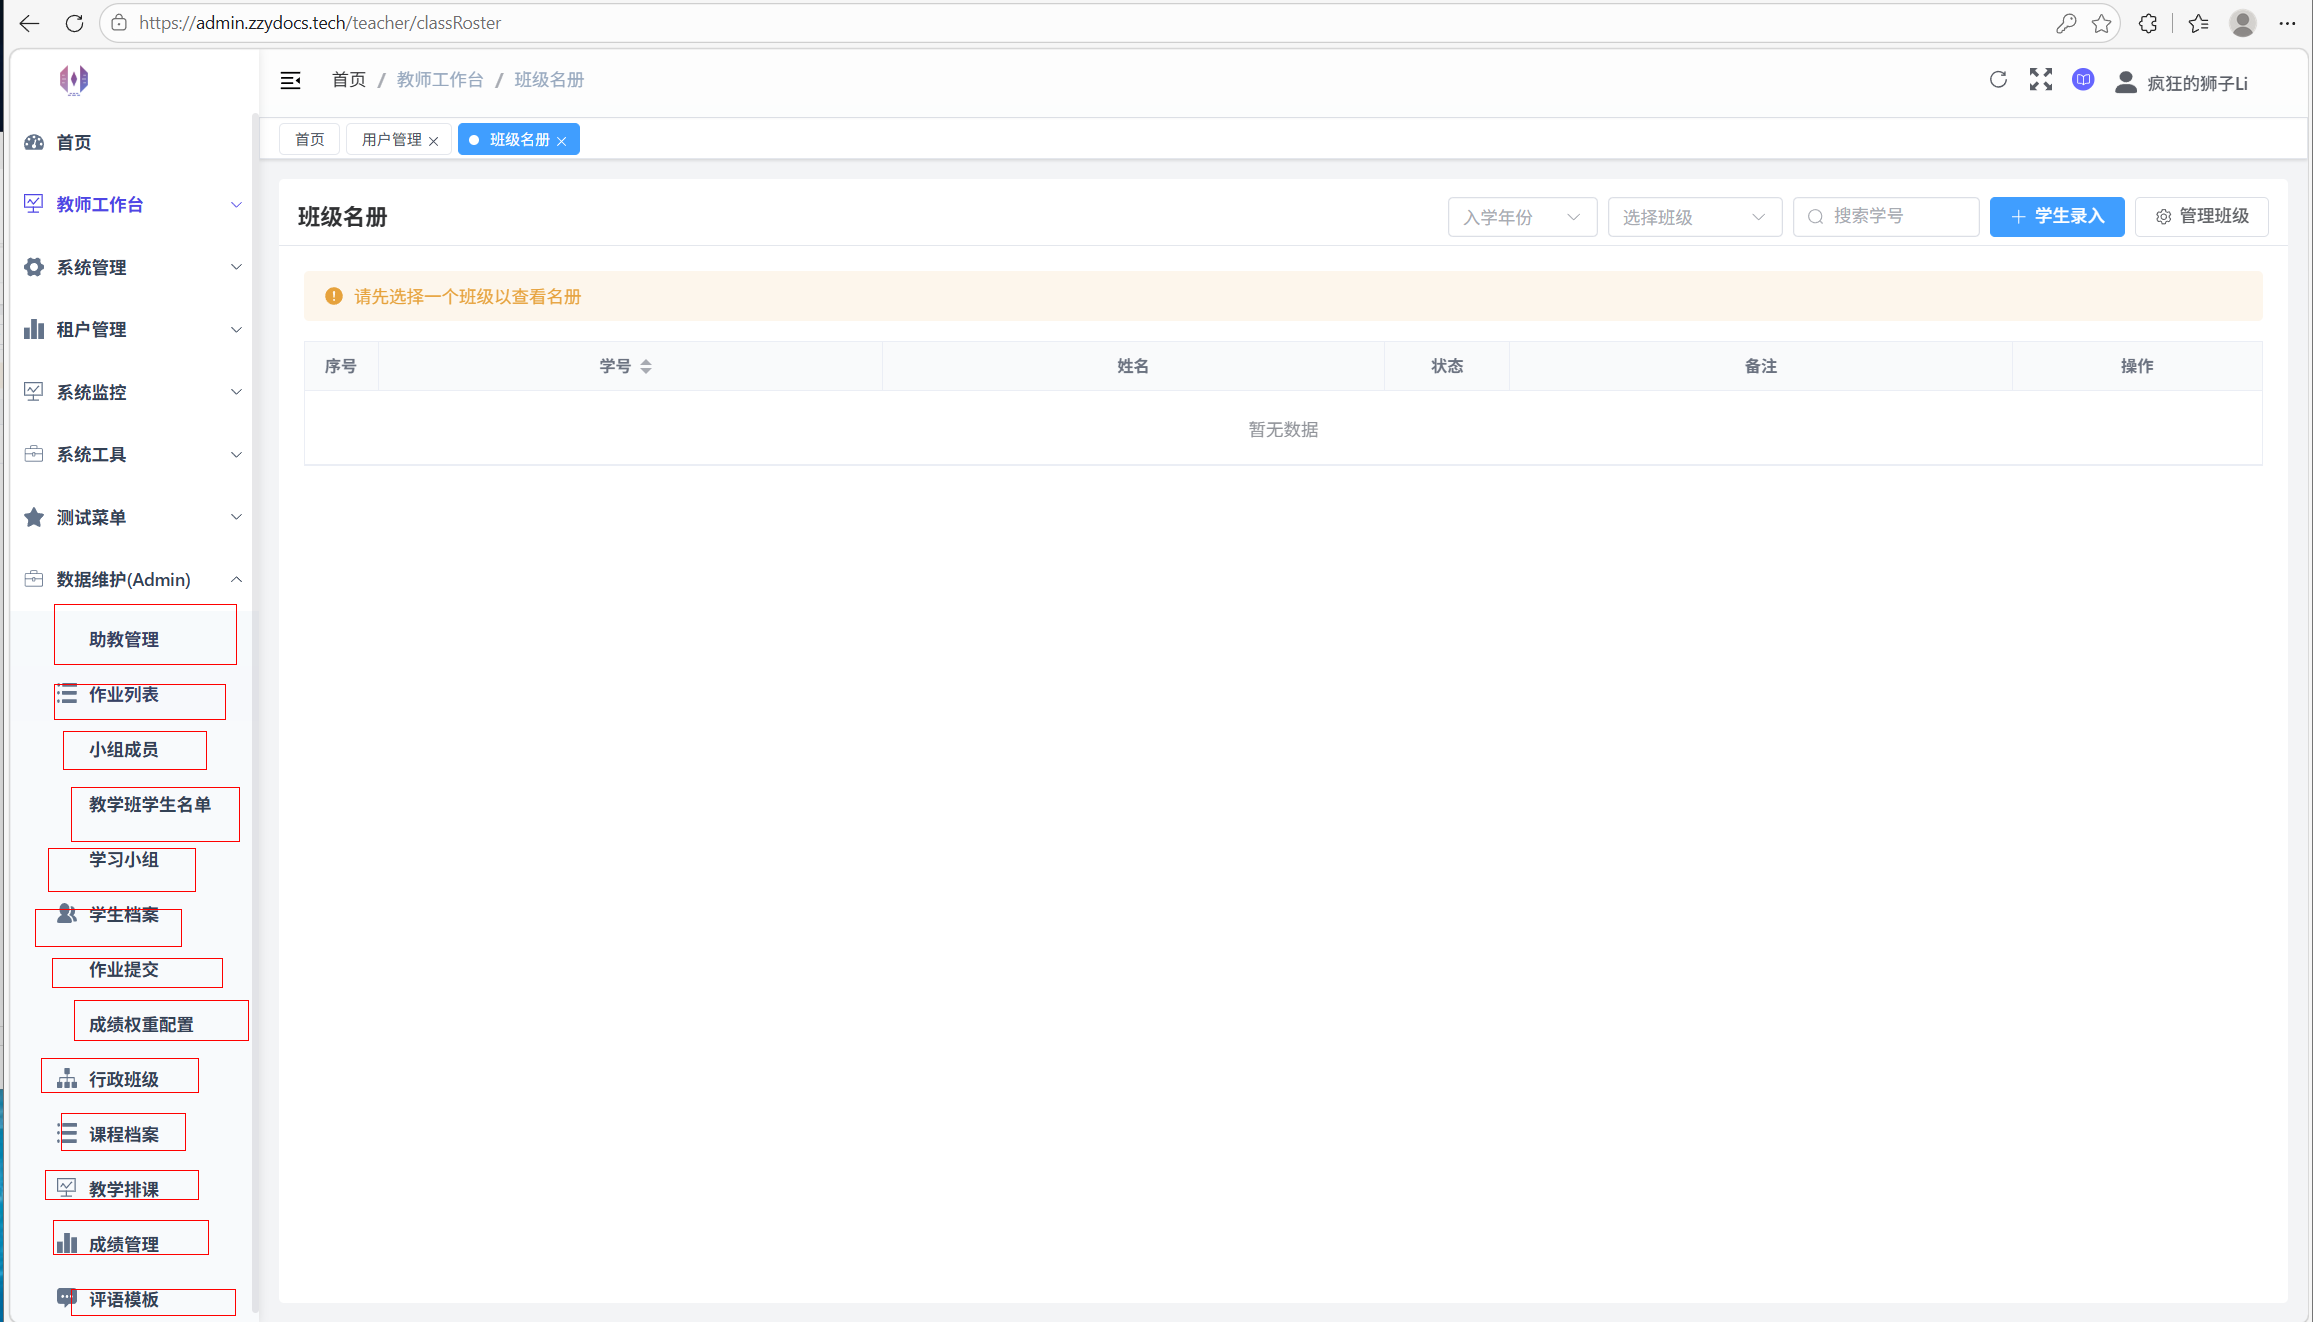
Task: Click the hamburger sidebar collapse icon
Action: tap(290, 80)
